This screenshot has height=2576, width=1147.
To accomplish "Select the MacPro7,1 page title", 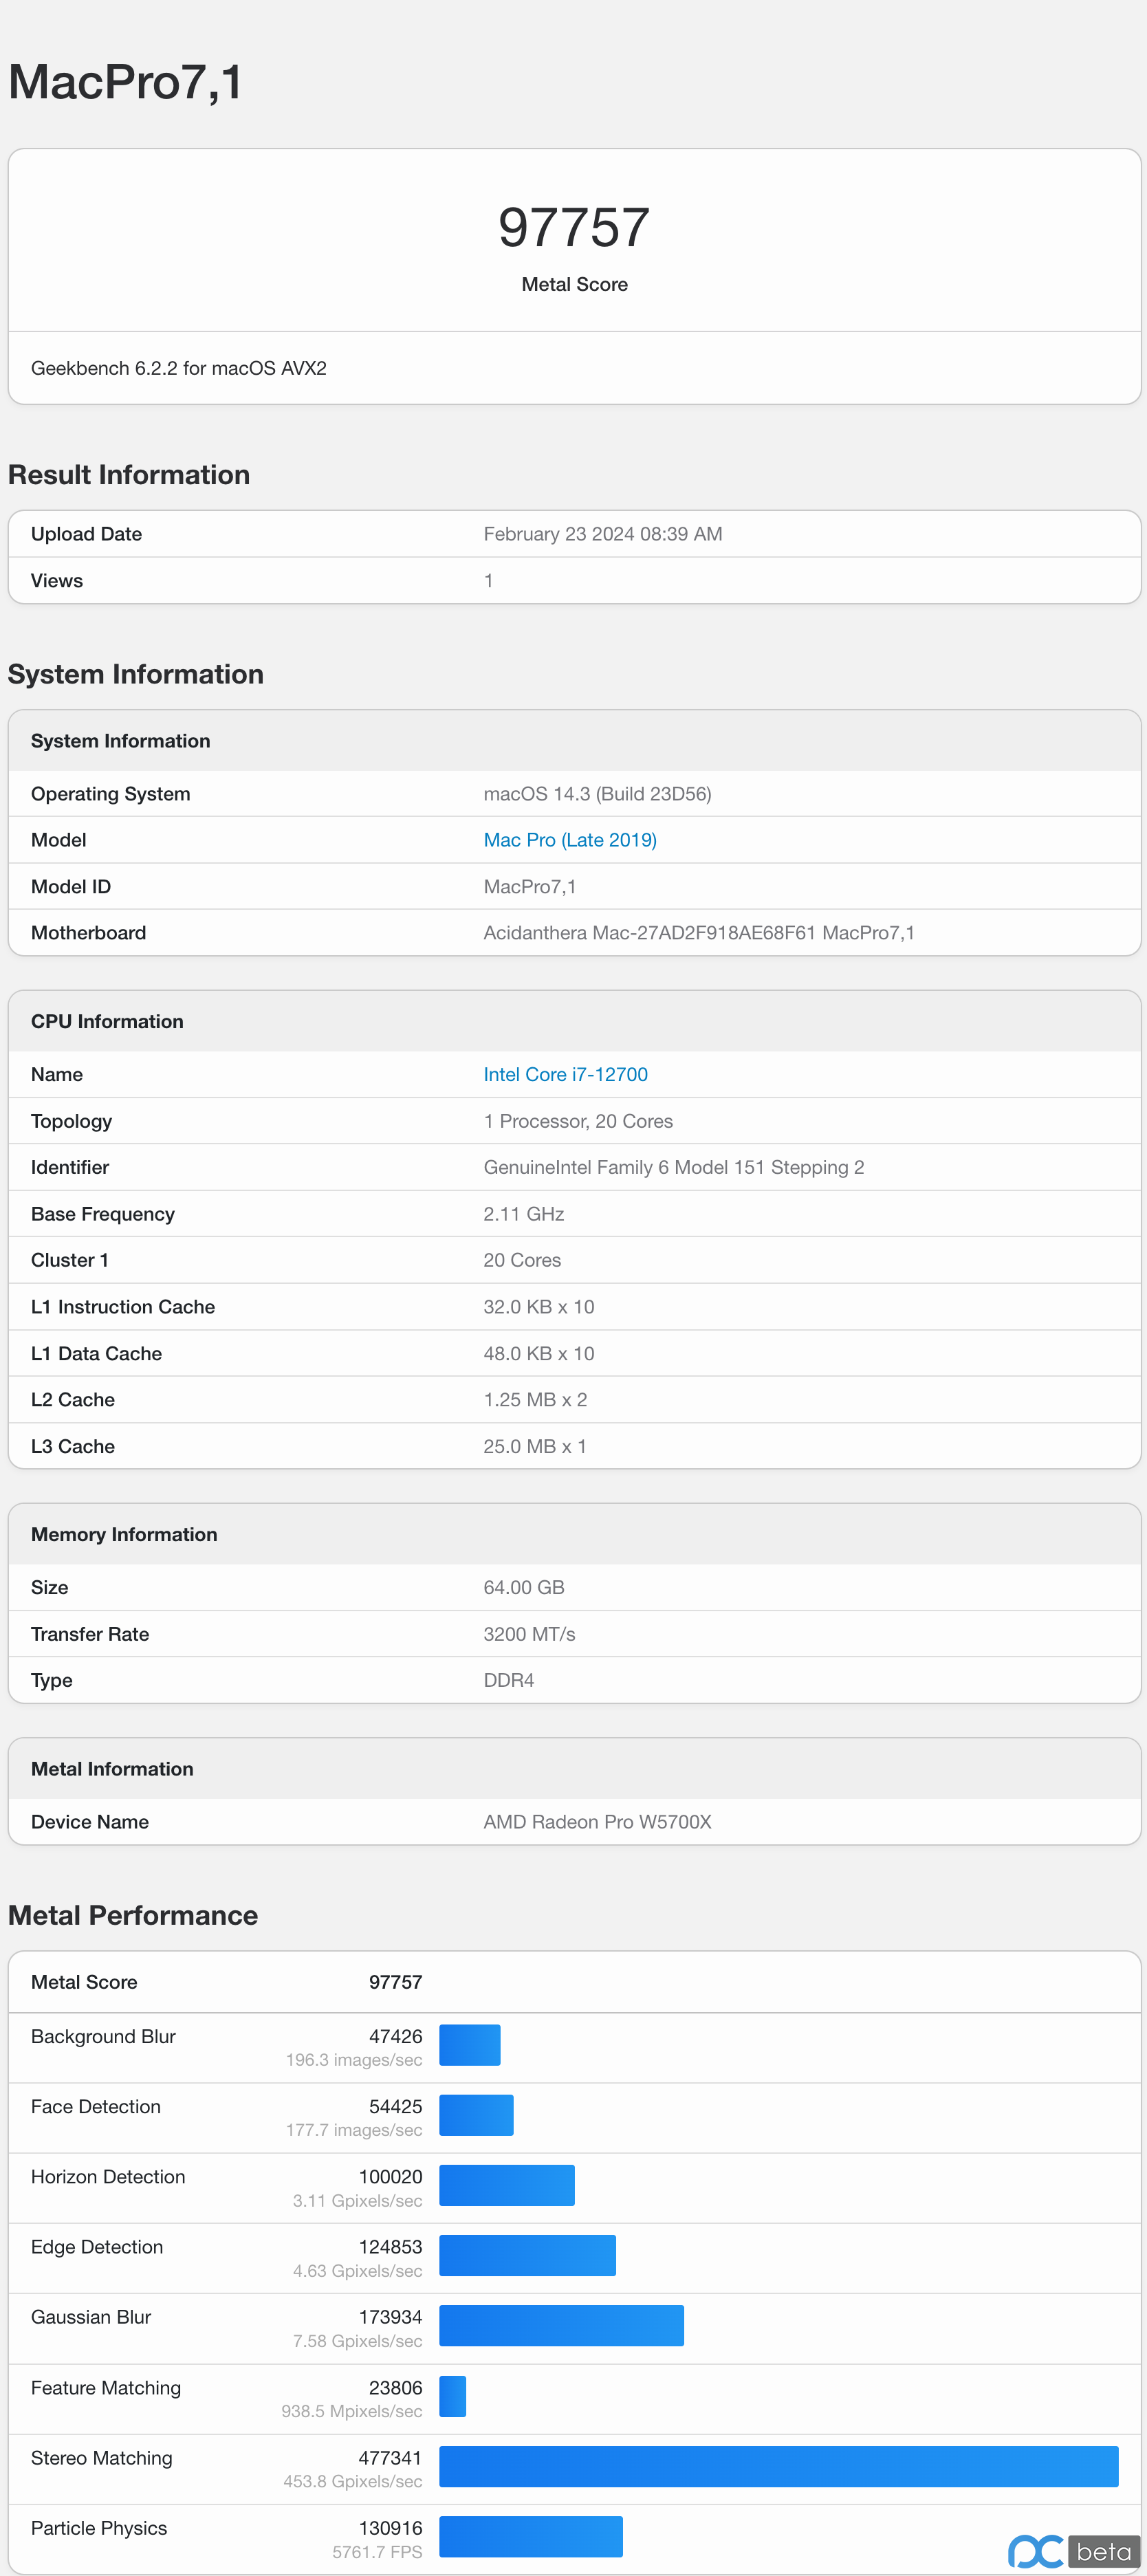I will click(125, 81).
